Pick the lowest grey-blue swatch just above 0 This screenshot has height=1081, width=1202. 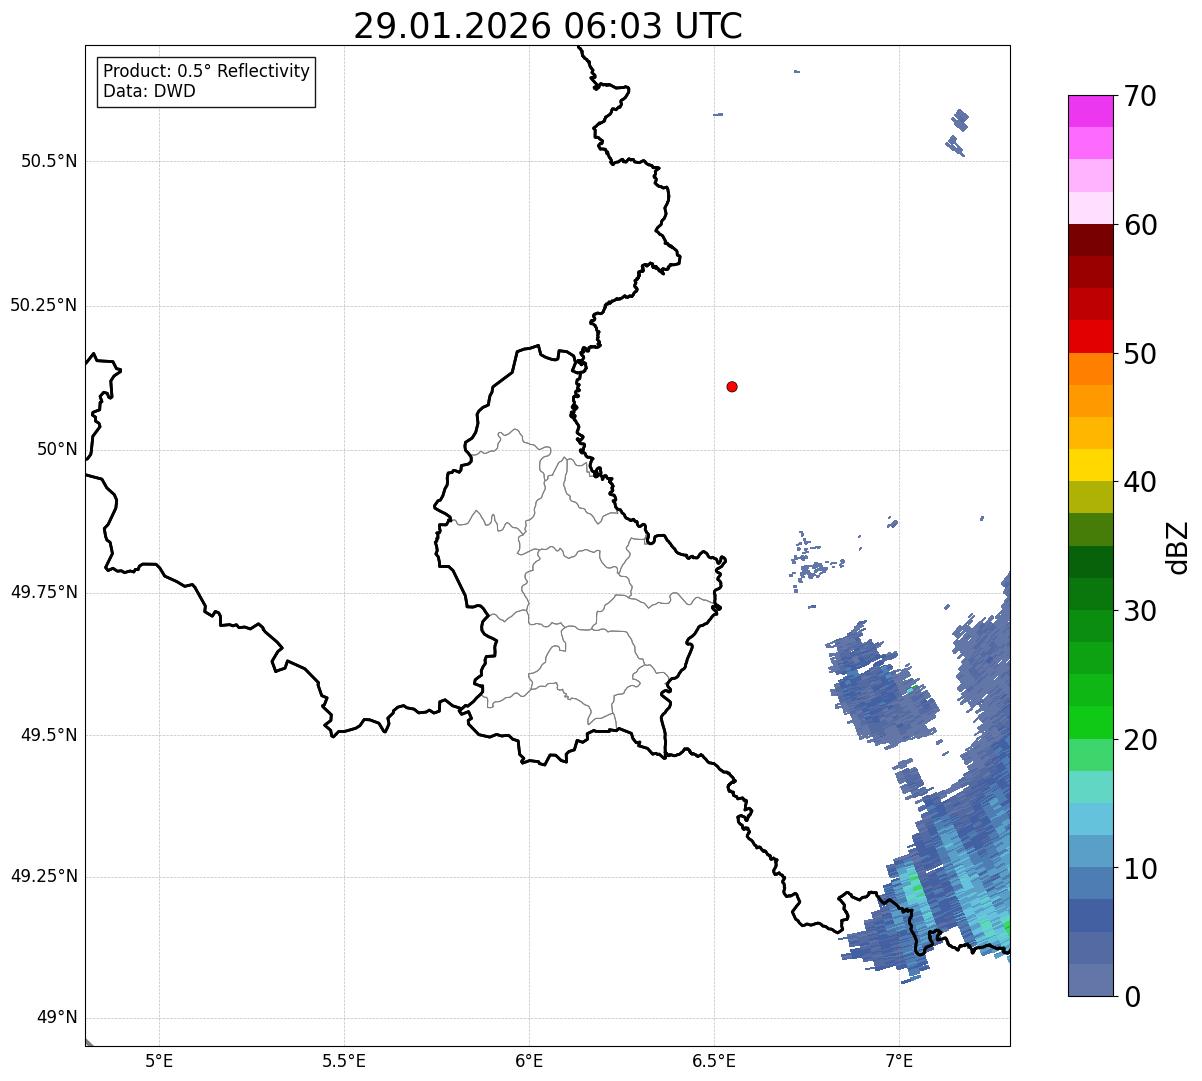pos(1090,980)
